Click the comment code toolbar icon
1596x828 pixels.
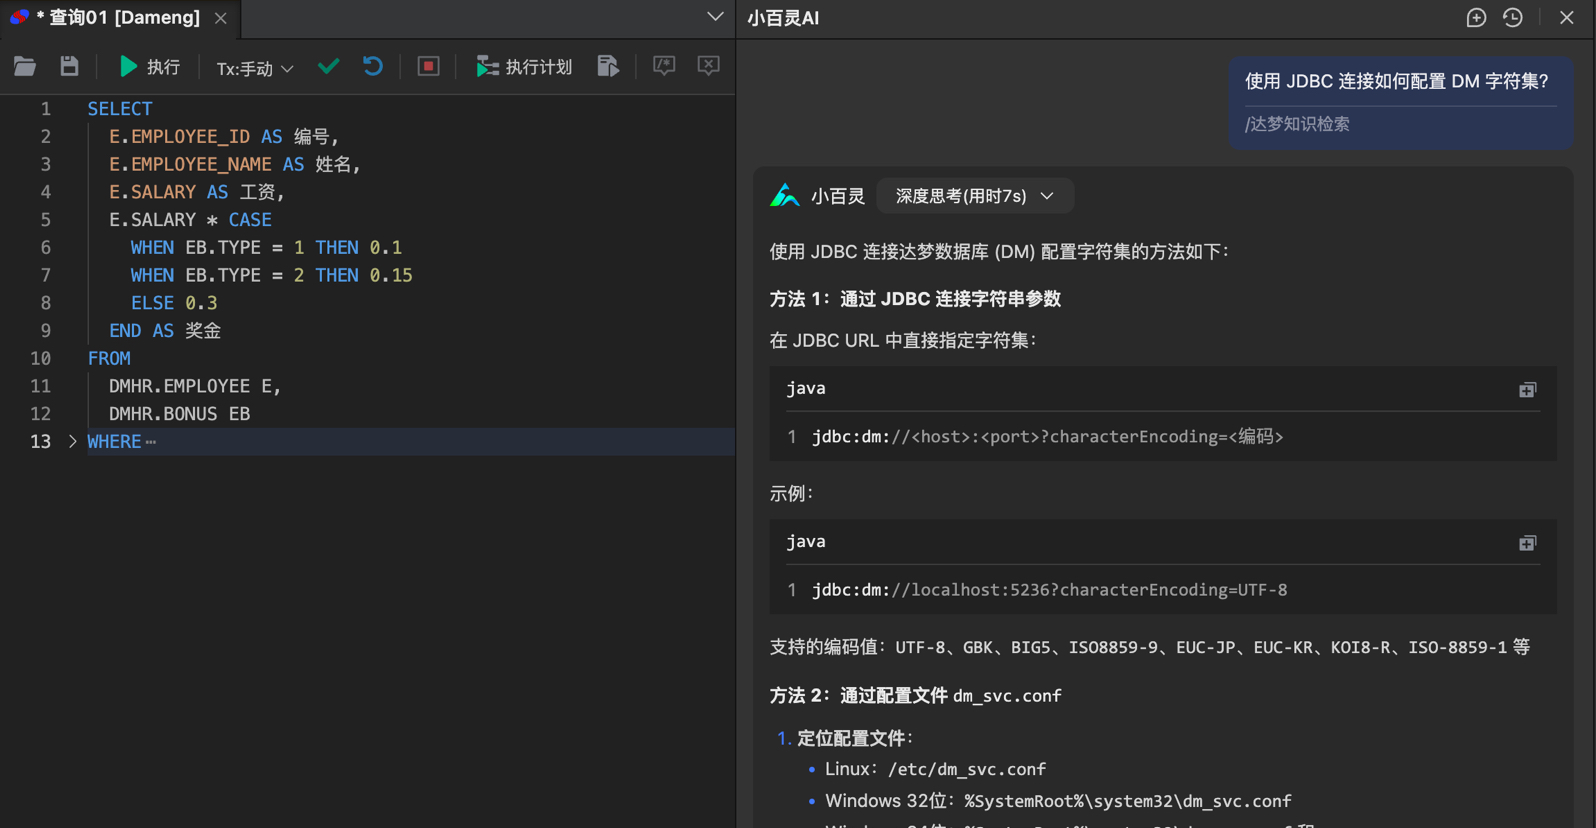click(664, 67)
